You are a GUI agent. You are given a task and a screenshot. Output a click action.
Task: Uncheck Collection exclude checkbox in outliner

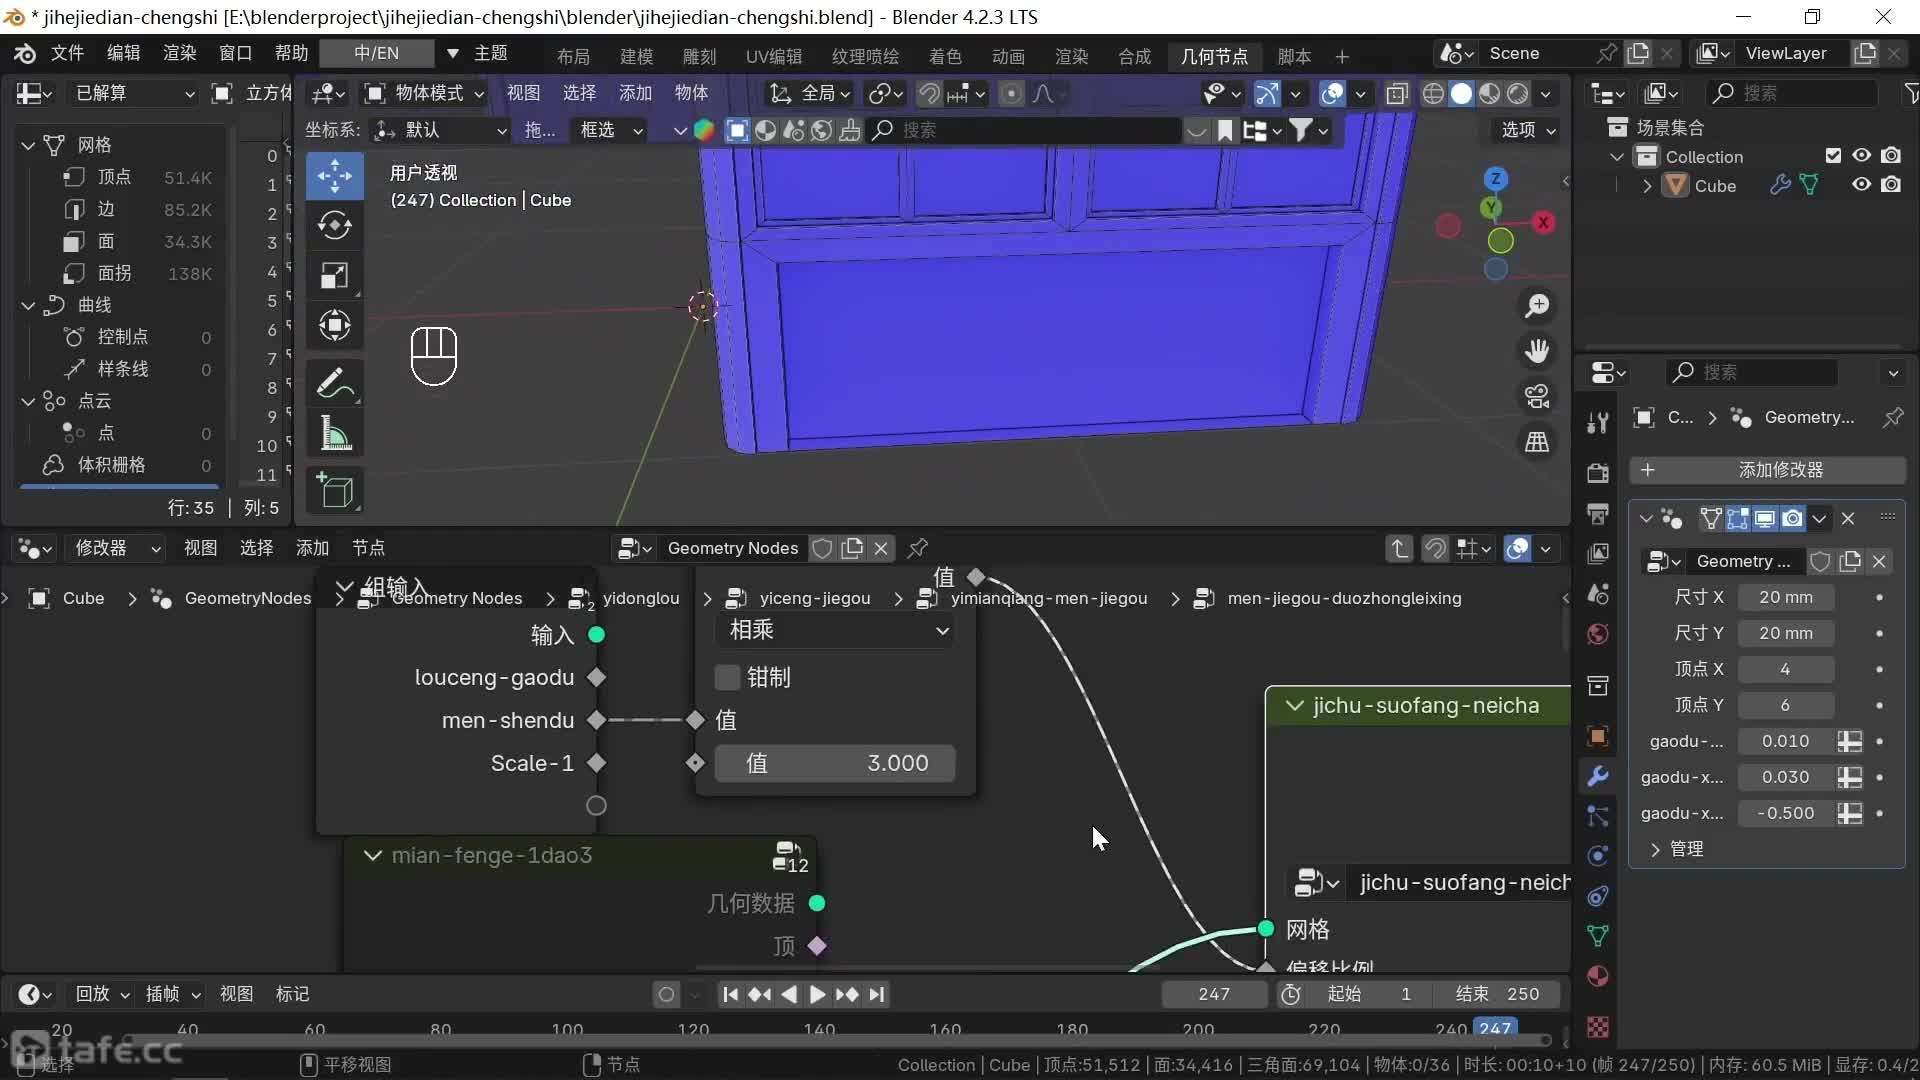pos(1833,156)
